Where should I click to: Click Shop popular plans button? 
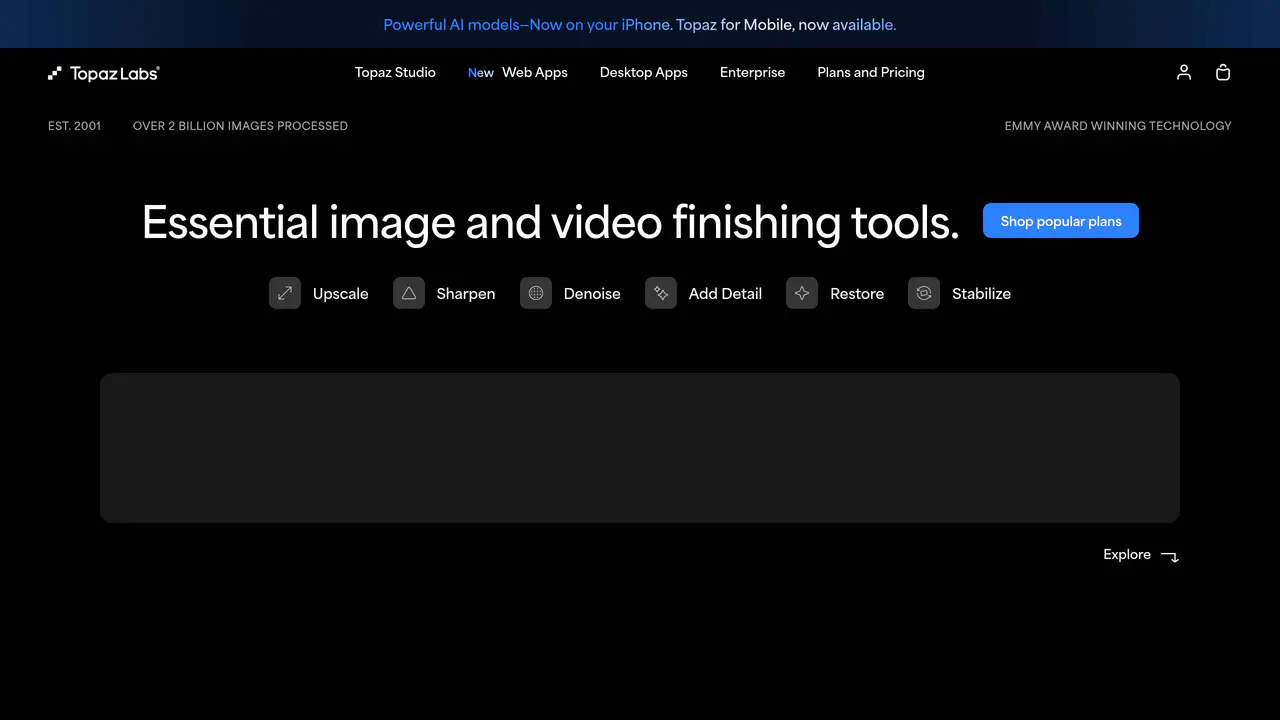click(1061, 221)
